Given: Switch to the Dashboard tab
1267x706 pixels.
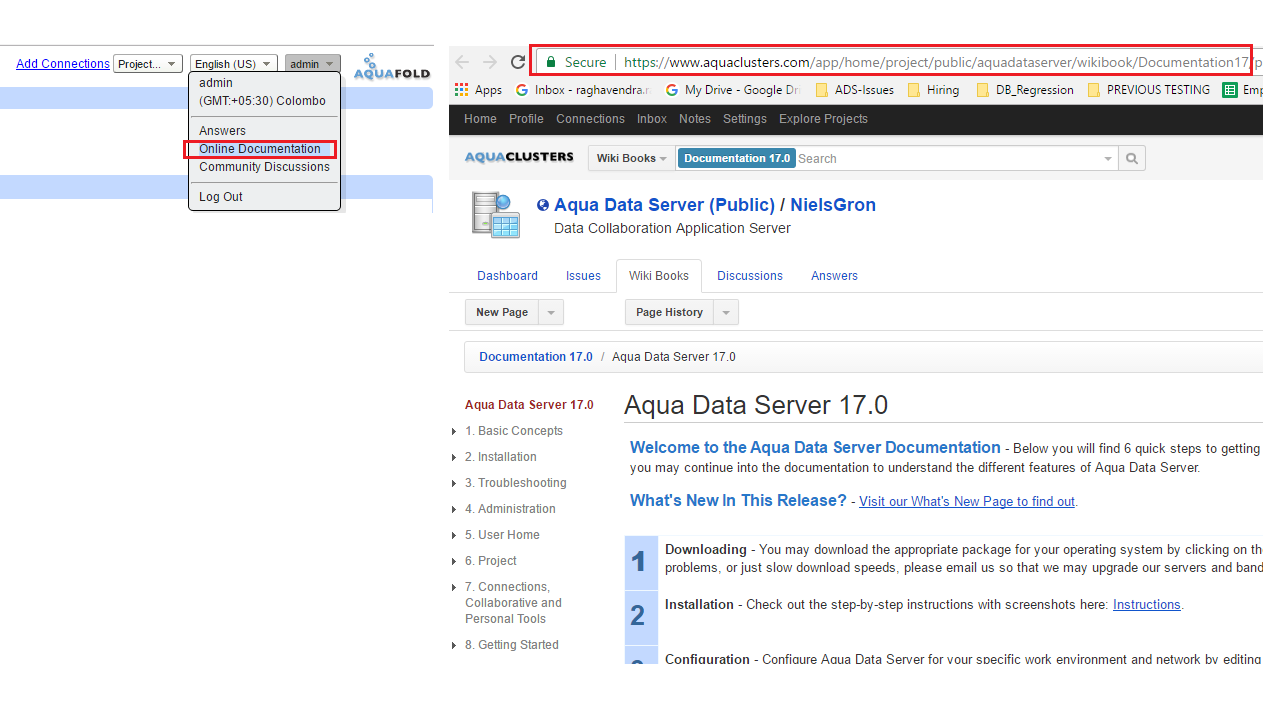Looking at the screenshot, I should 507,276.
